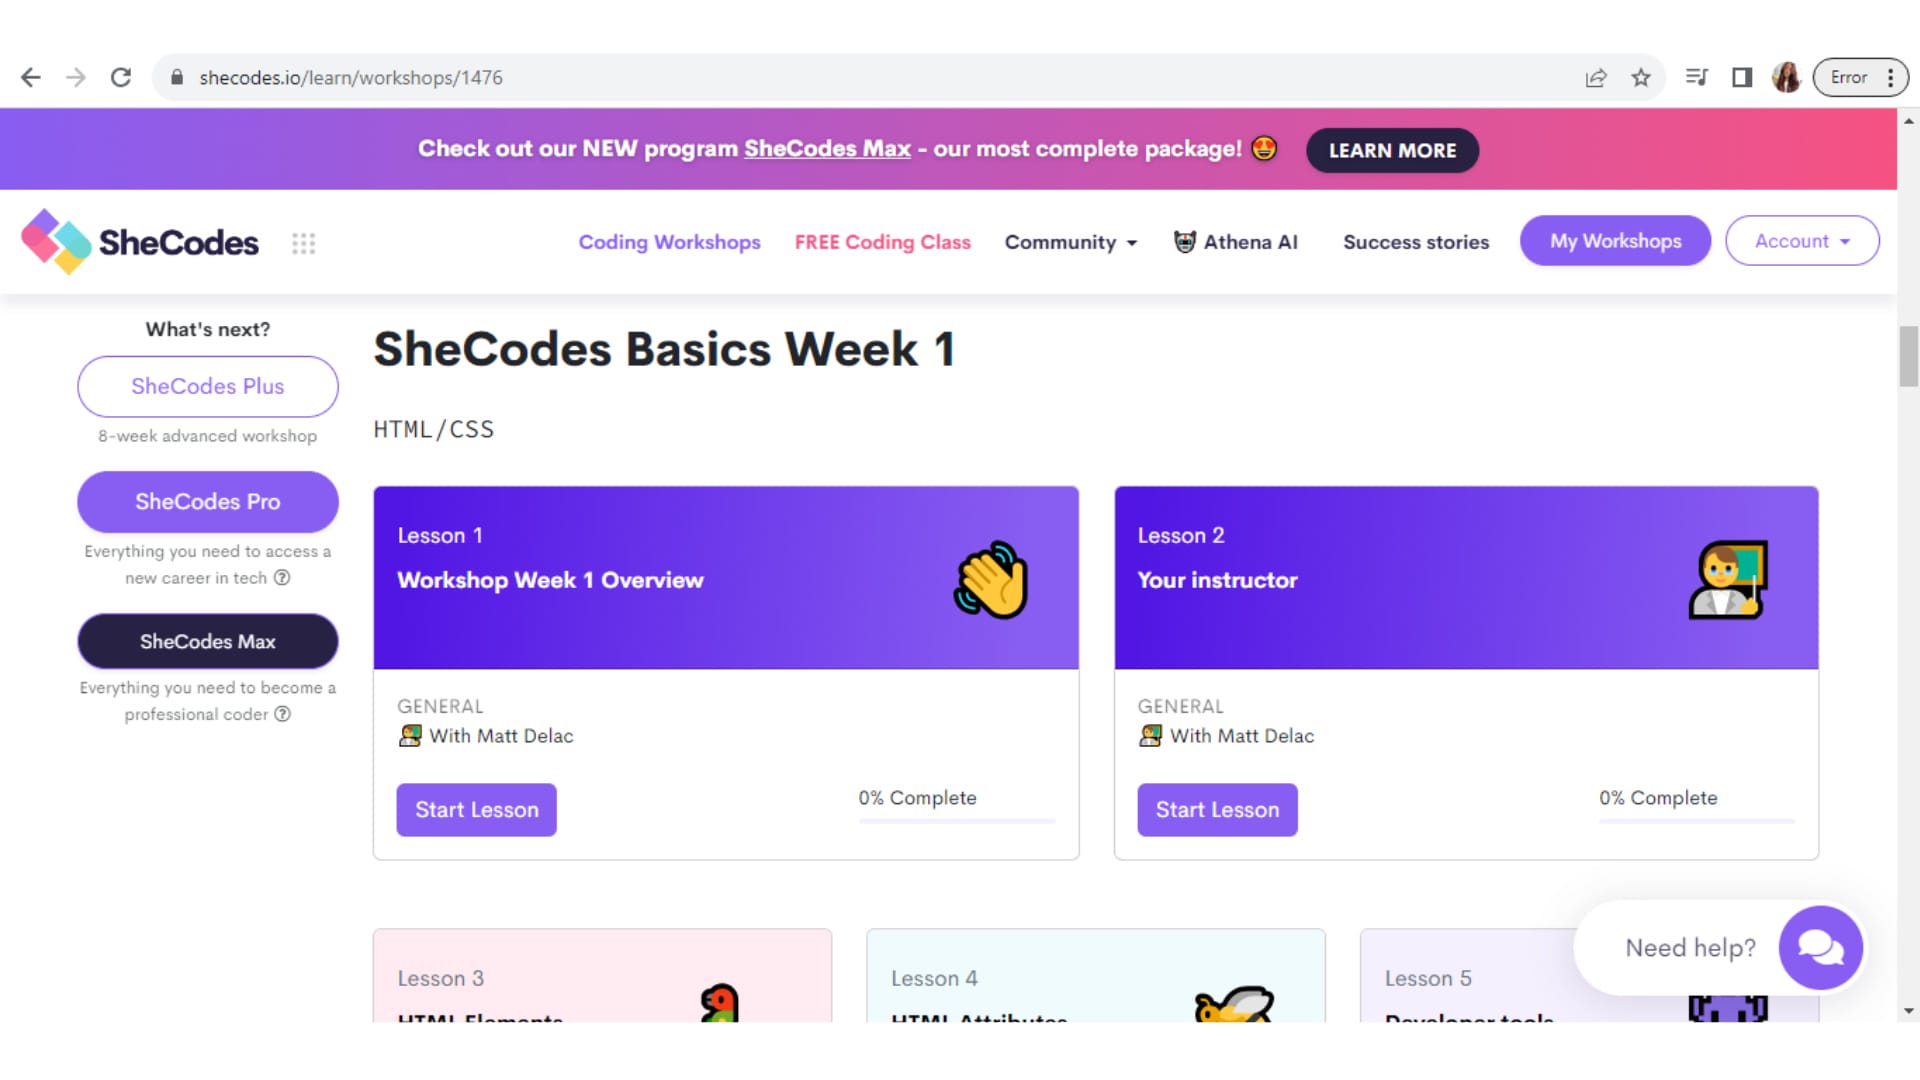
Task: Click 'Your instructor' lesson title
Action: click(1217, 580)
